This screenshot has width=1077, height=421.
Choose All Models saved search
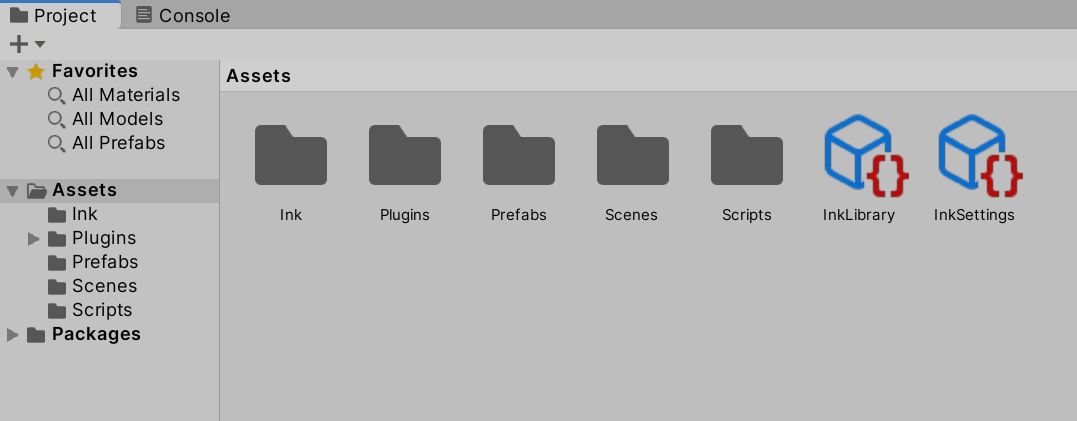[x=117, y=119]
